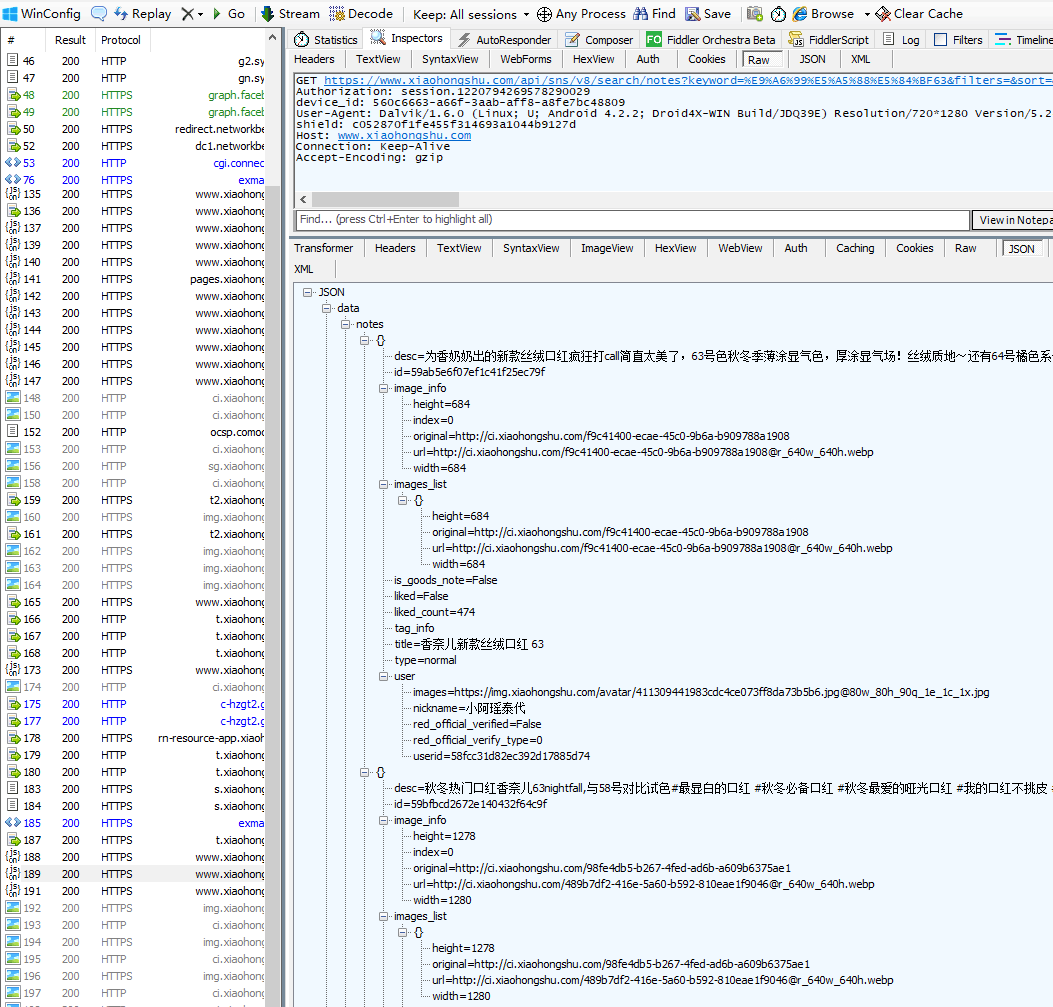Open Any Process target picker

(x=582, y=13)
